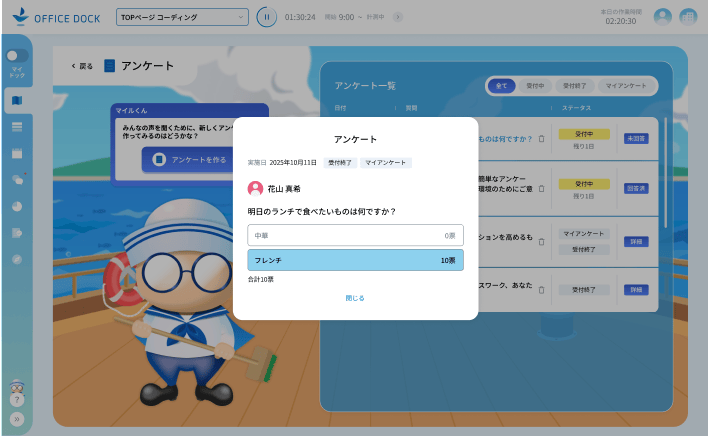Open the chat bubbles sidebar icon
Viewport: 708px width, 436px height.
pos(17,180)
